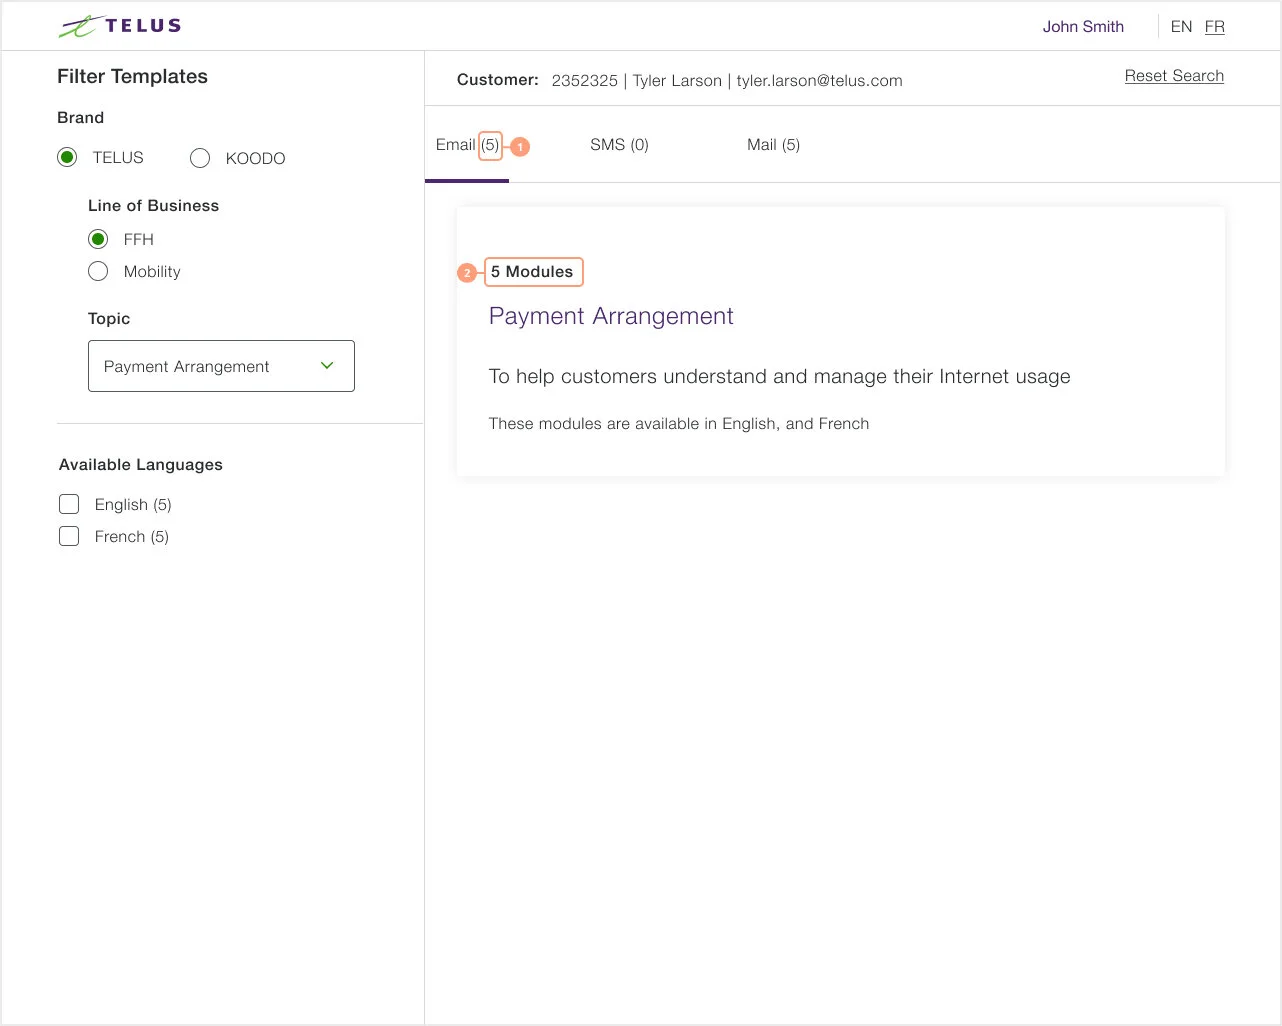Choose Mobility line of business
Image resolution: width=1282 pixels, height=1026 pixels.
98,271
